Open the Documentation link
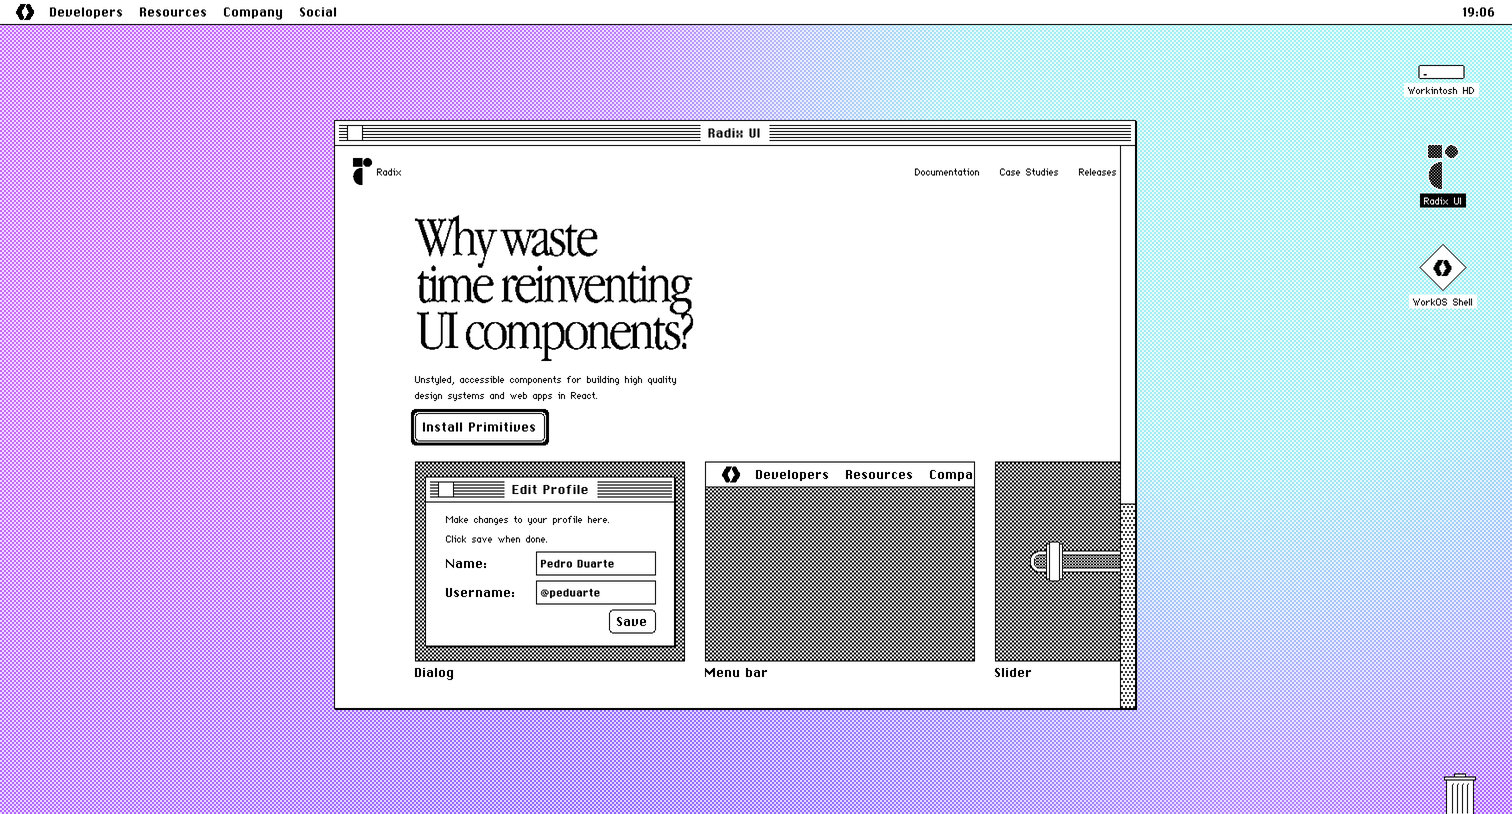Image resolution: width=1512 pixels, height=814 pixels. point(947,172)
